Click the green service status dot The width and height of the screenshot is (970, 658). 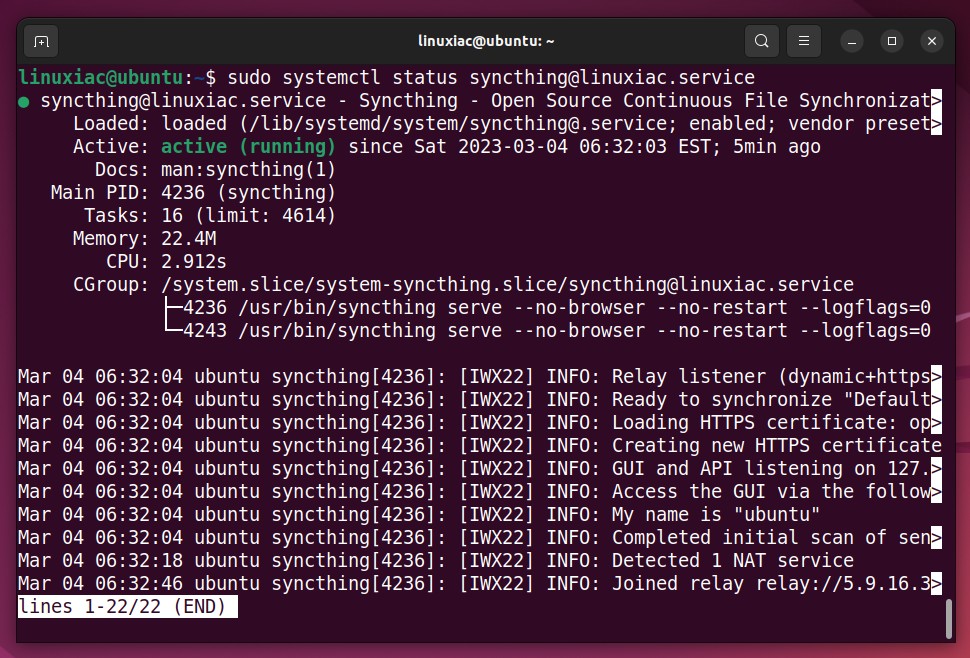(24, 102)
